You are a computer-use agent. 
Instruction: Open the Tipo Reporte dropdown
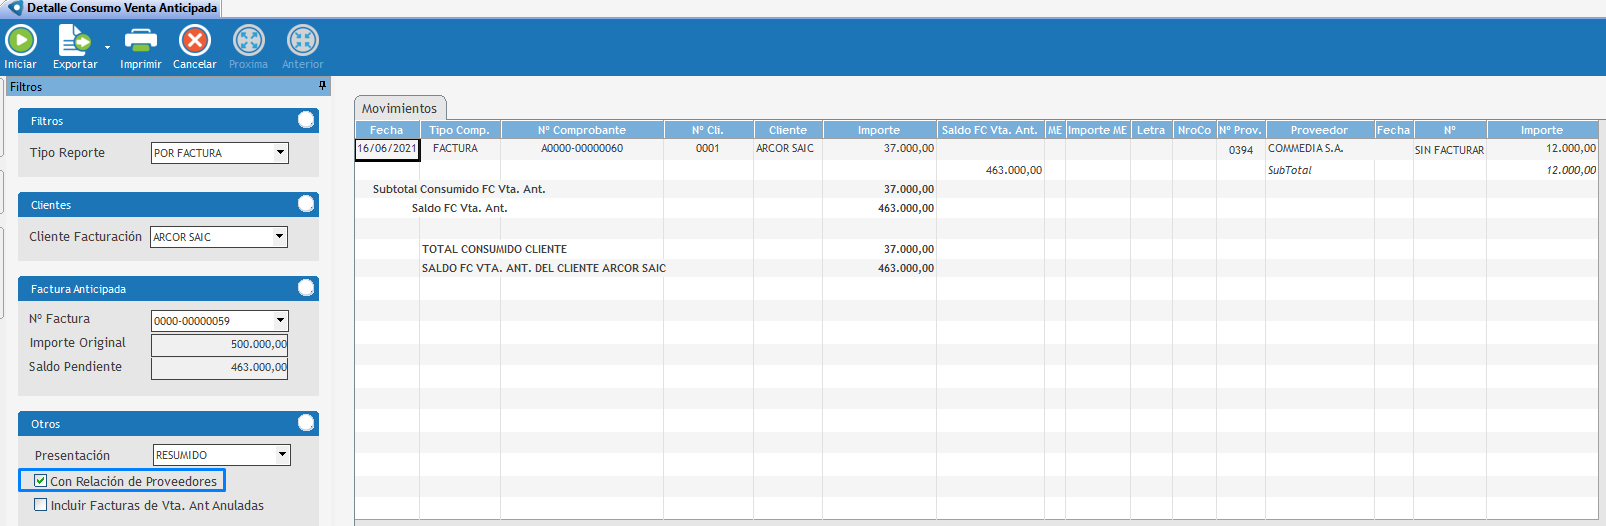tap(280, 153)
